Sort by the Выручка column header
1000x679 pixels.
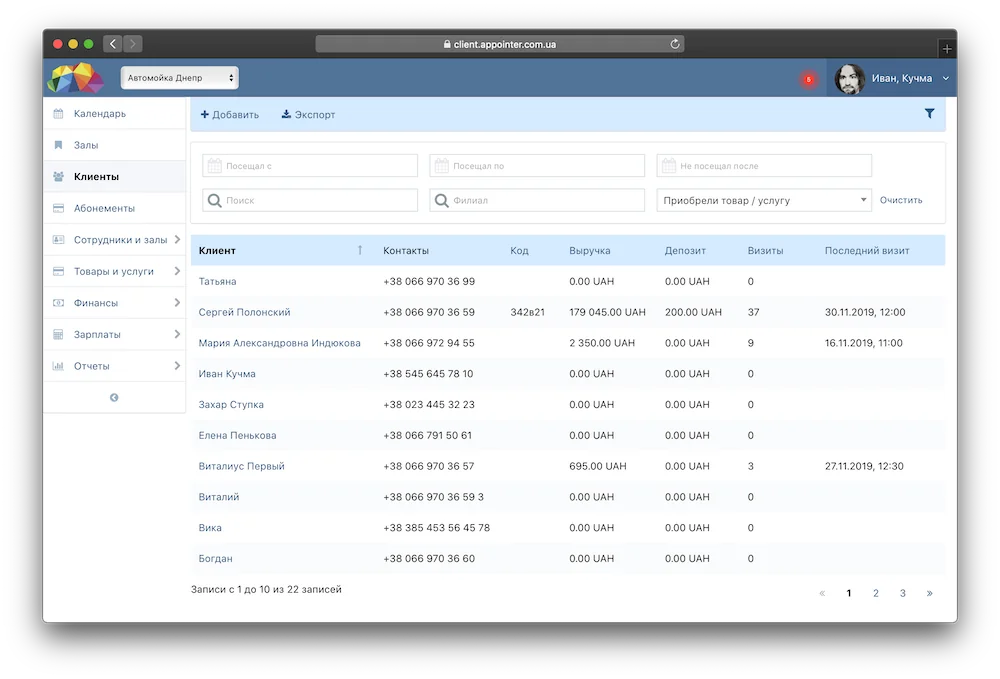590,251
